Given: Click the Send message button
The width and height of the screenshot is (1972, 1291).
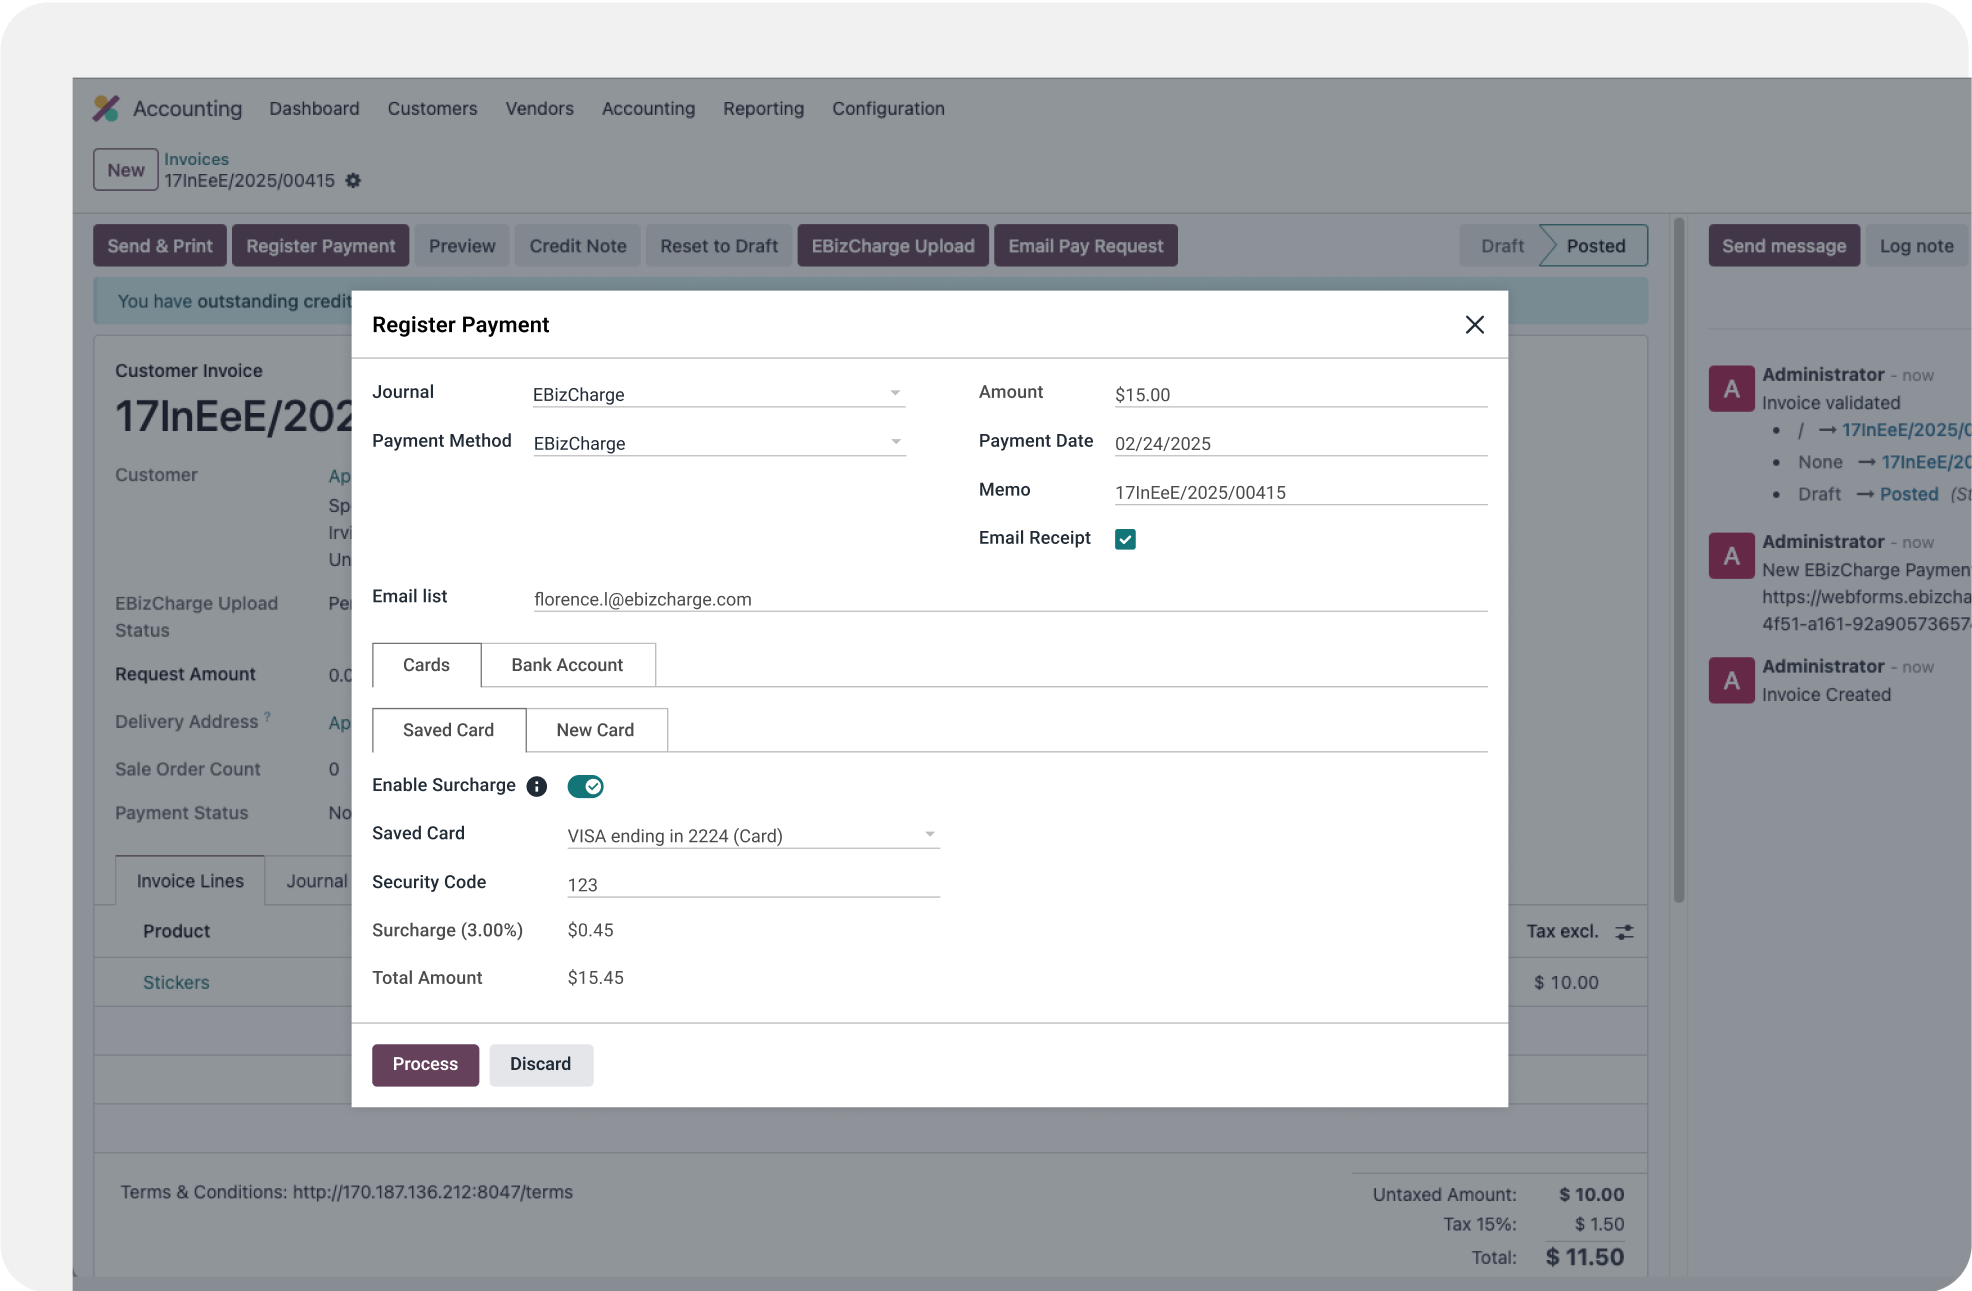Looking at the screenshot, I should pyautogui.click(x=1784, y=246).
